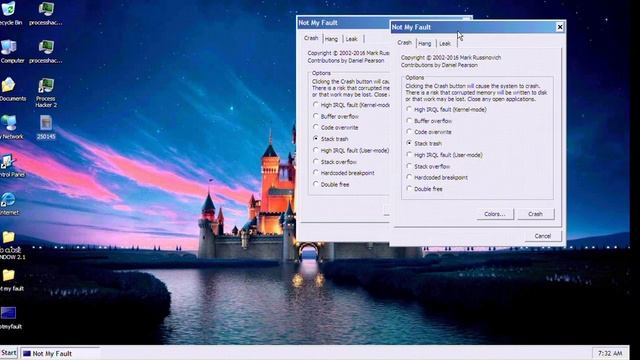
Task: Close the front Not My Fault window
Action: coord(560,27)
